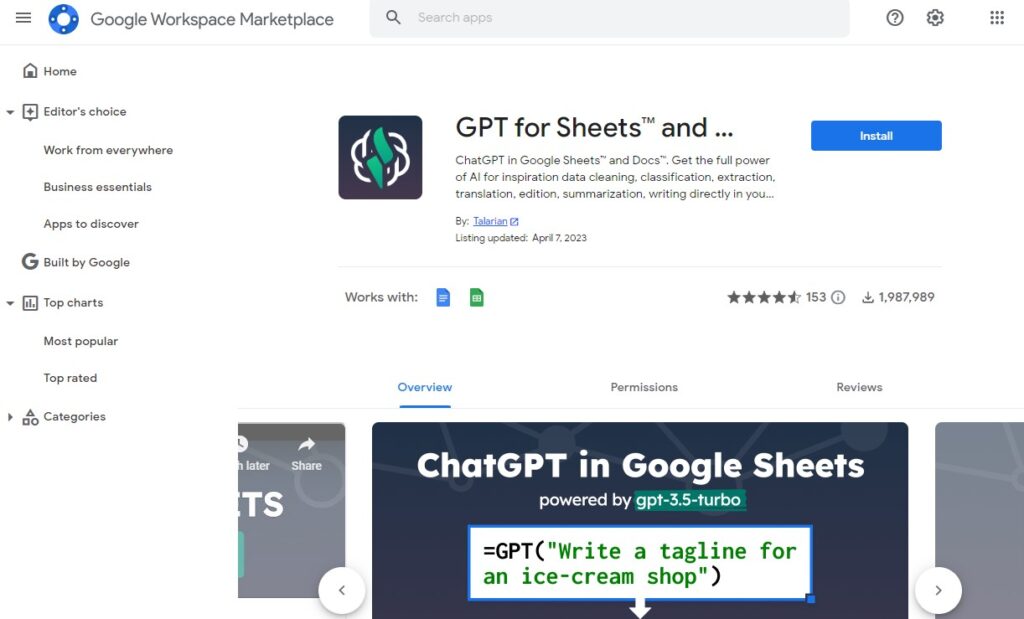Select the Google Sheets compatibility icon

pyautogui.click(x=476, y=297)
